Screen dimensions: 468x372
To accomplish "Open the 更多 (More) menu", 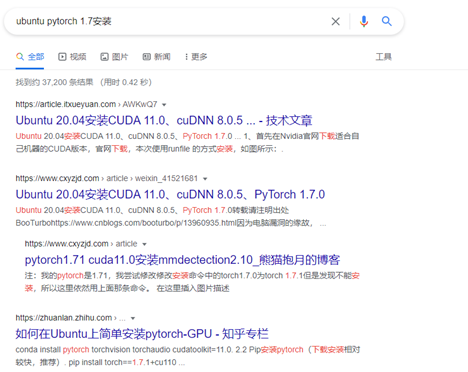I will (x=196, y=57).
